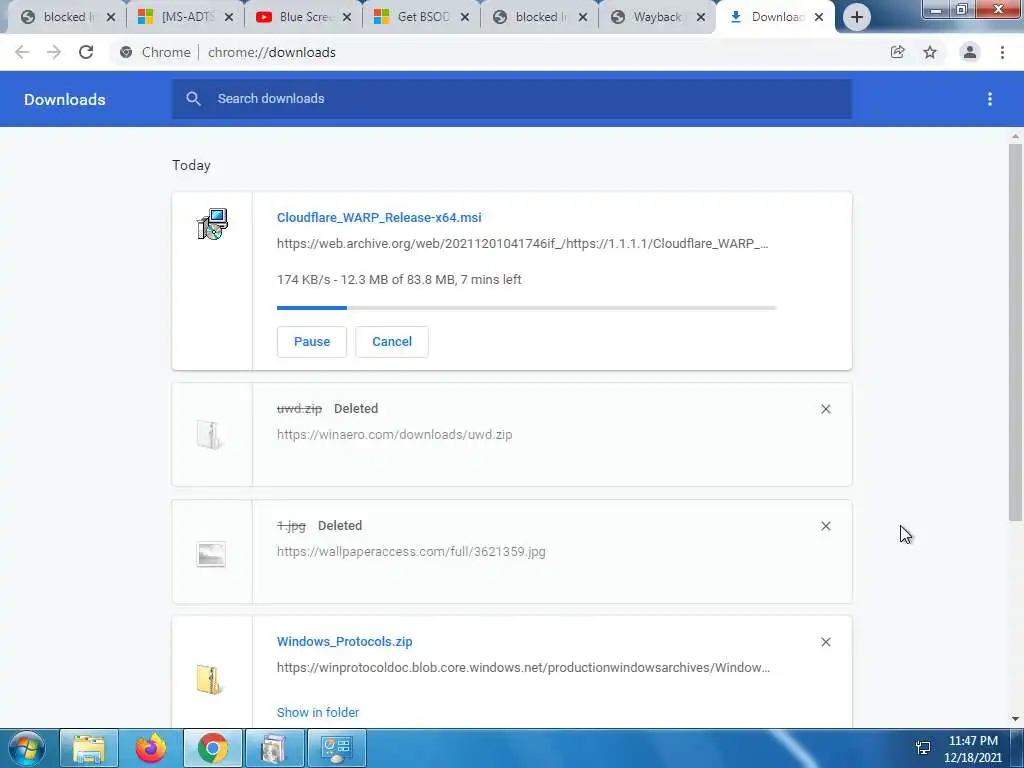Click the wallpaperaccess.com source URL

(x=411, y=551)
